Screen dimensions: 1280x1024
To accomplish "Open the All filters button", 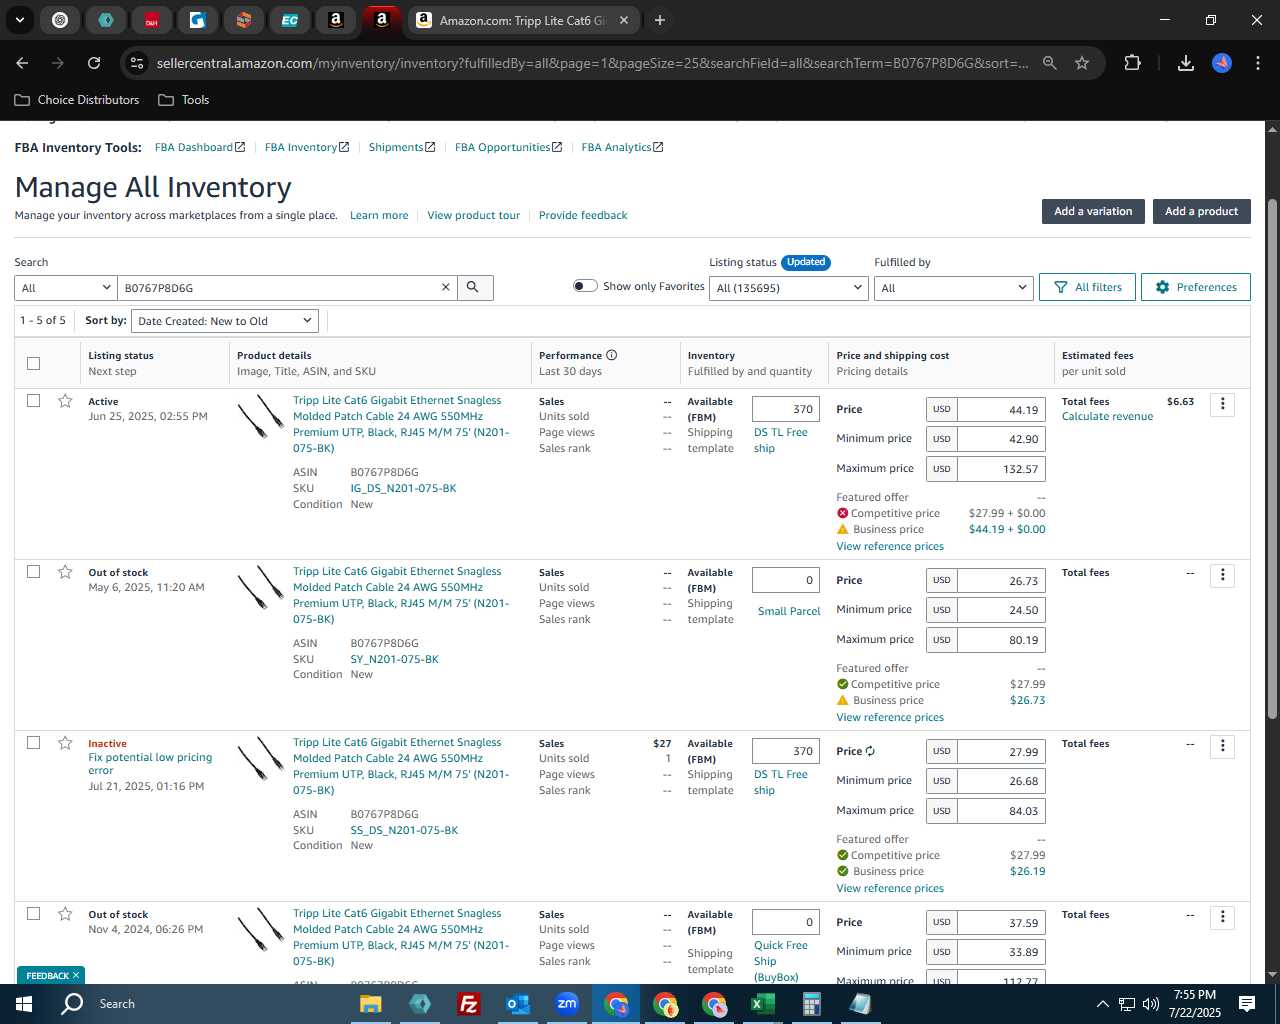I will (1087, 287).
